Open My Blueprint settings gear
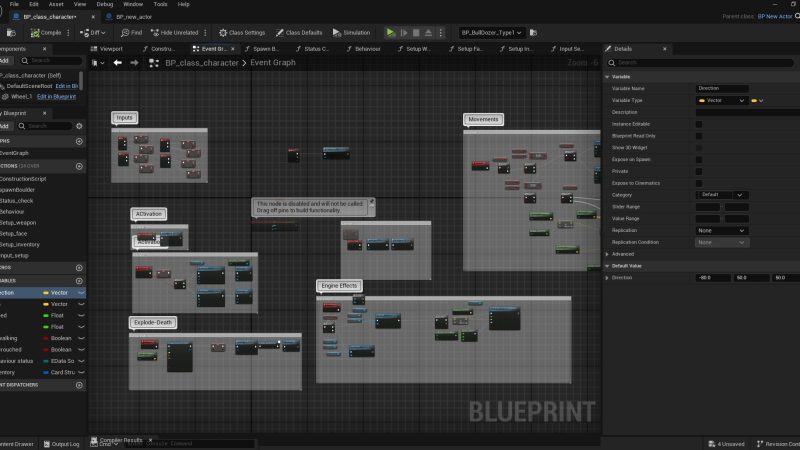This screenshot has width=800, height=450. pos(79,126)
